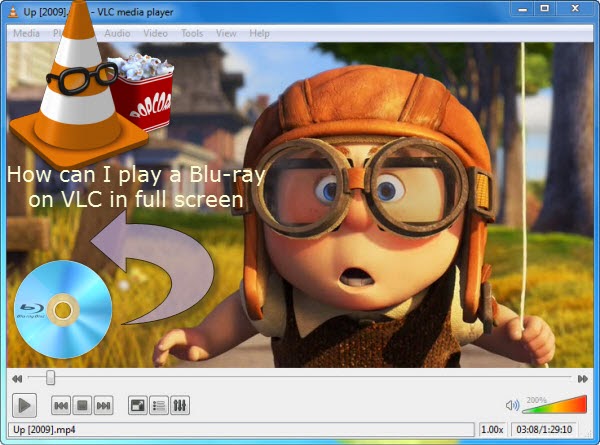Close the VLC media player window
The width and height of the screenshot is (600, 445).
pos(575,9)
